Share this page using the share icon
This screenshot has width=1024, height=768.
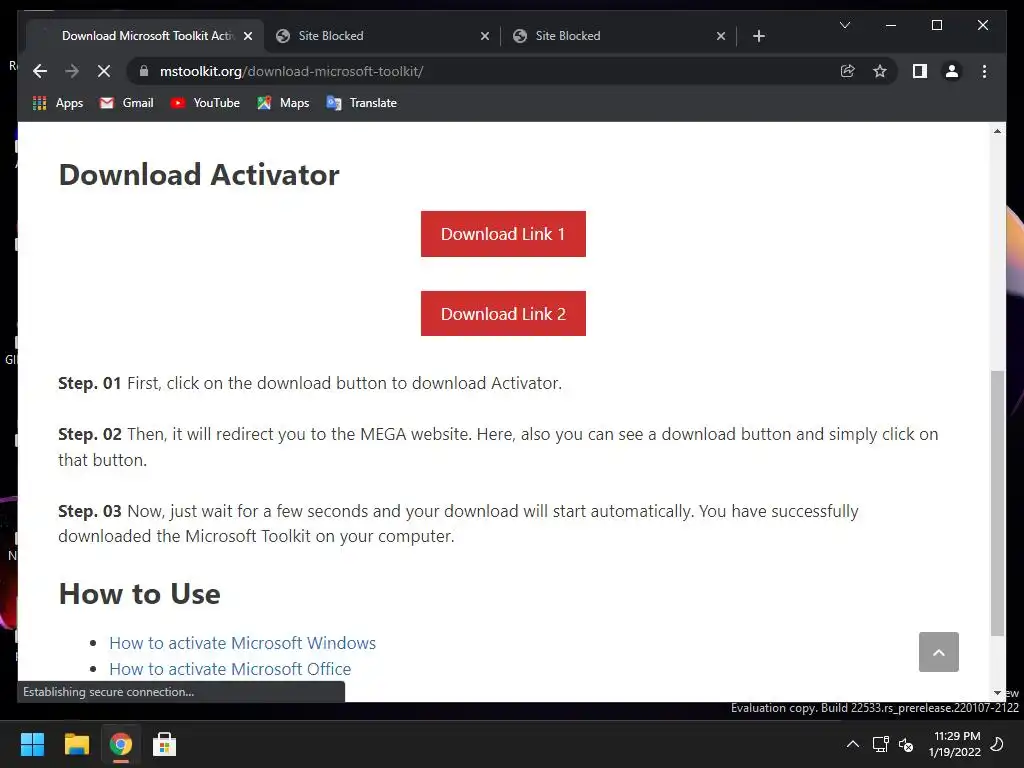tap(848, 71)
